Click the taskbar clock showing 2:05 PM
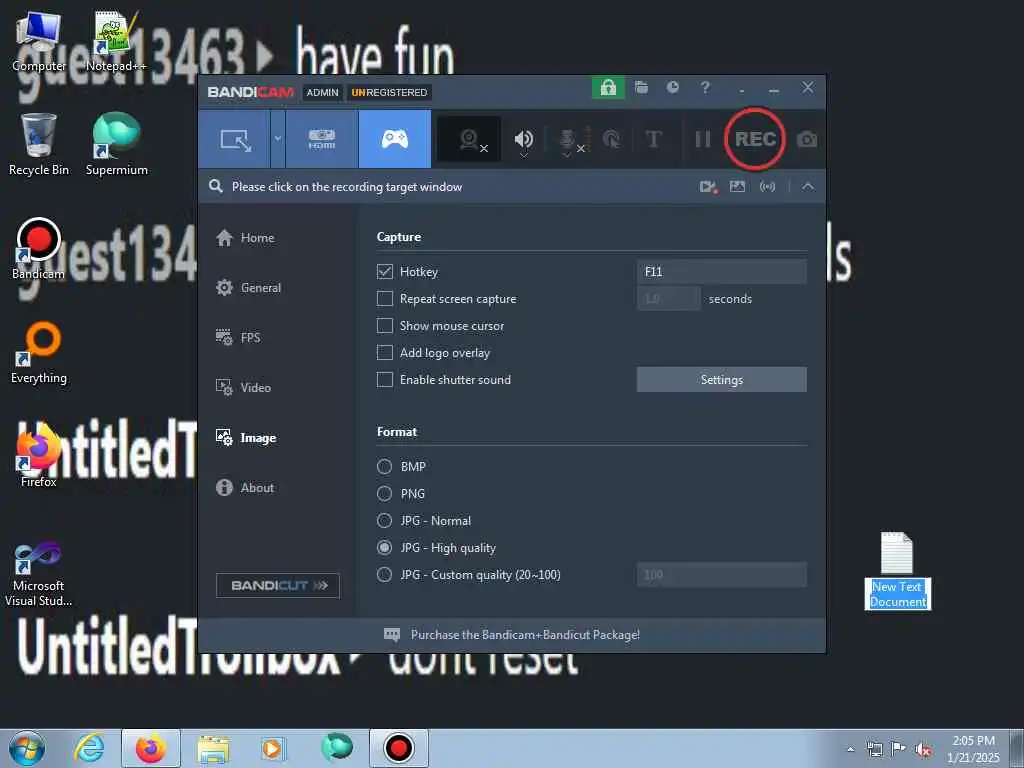Screen dimensions: 1024x768 [x=973, y=749]
